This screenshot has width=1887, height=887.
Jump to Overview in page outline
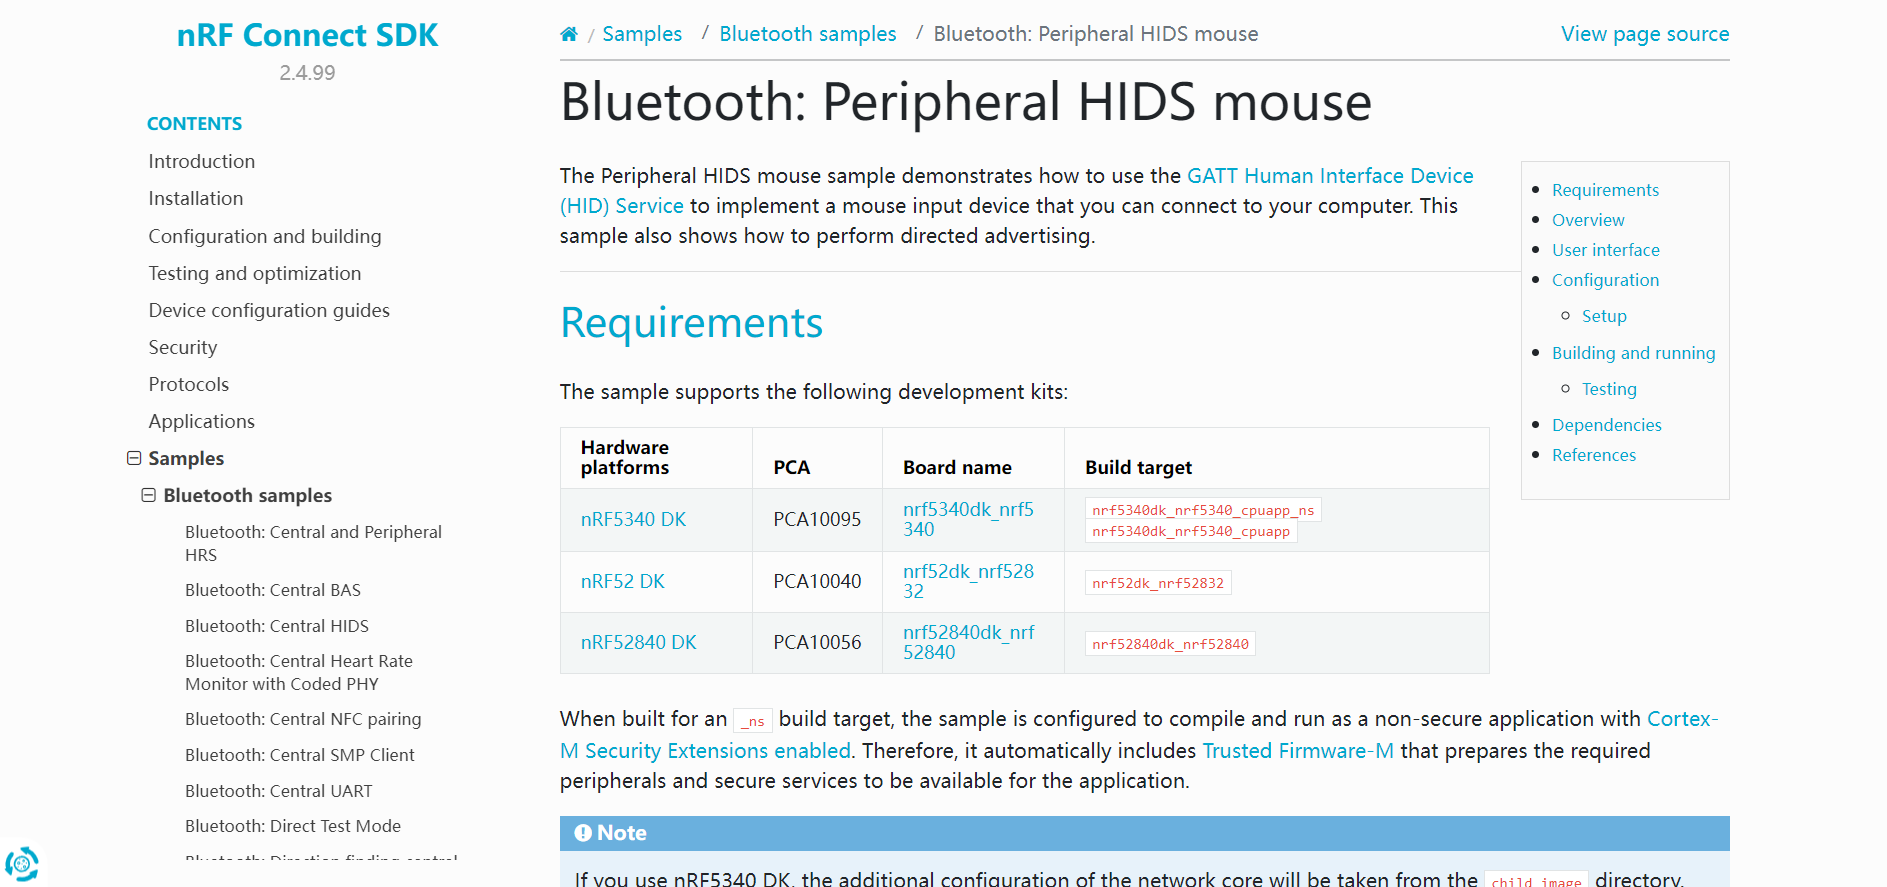point(1588,220)
